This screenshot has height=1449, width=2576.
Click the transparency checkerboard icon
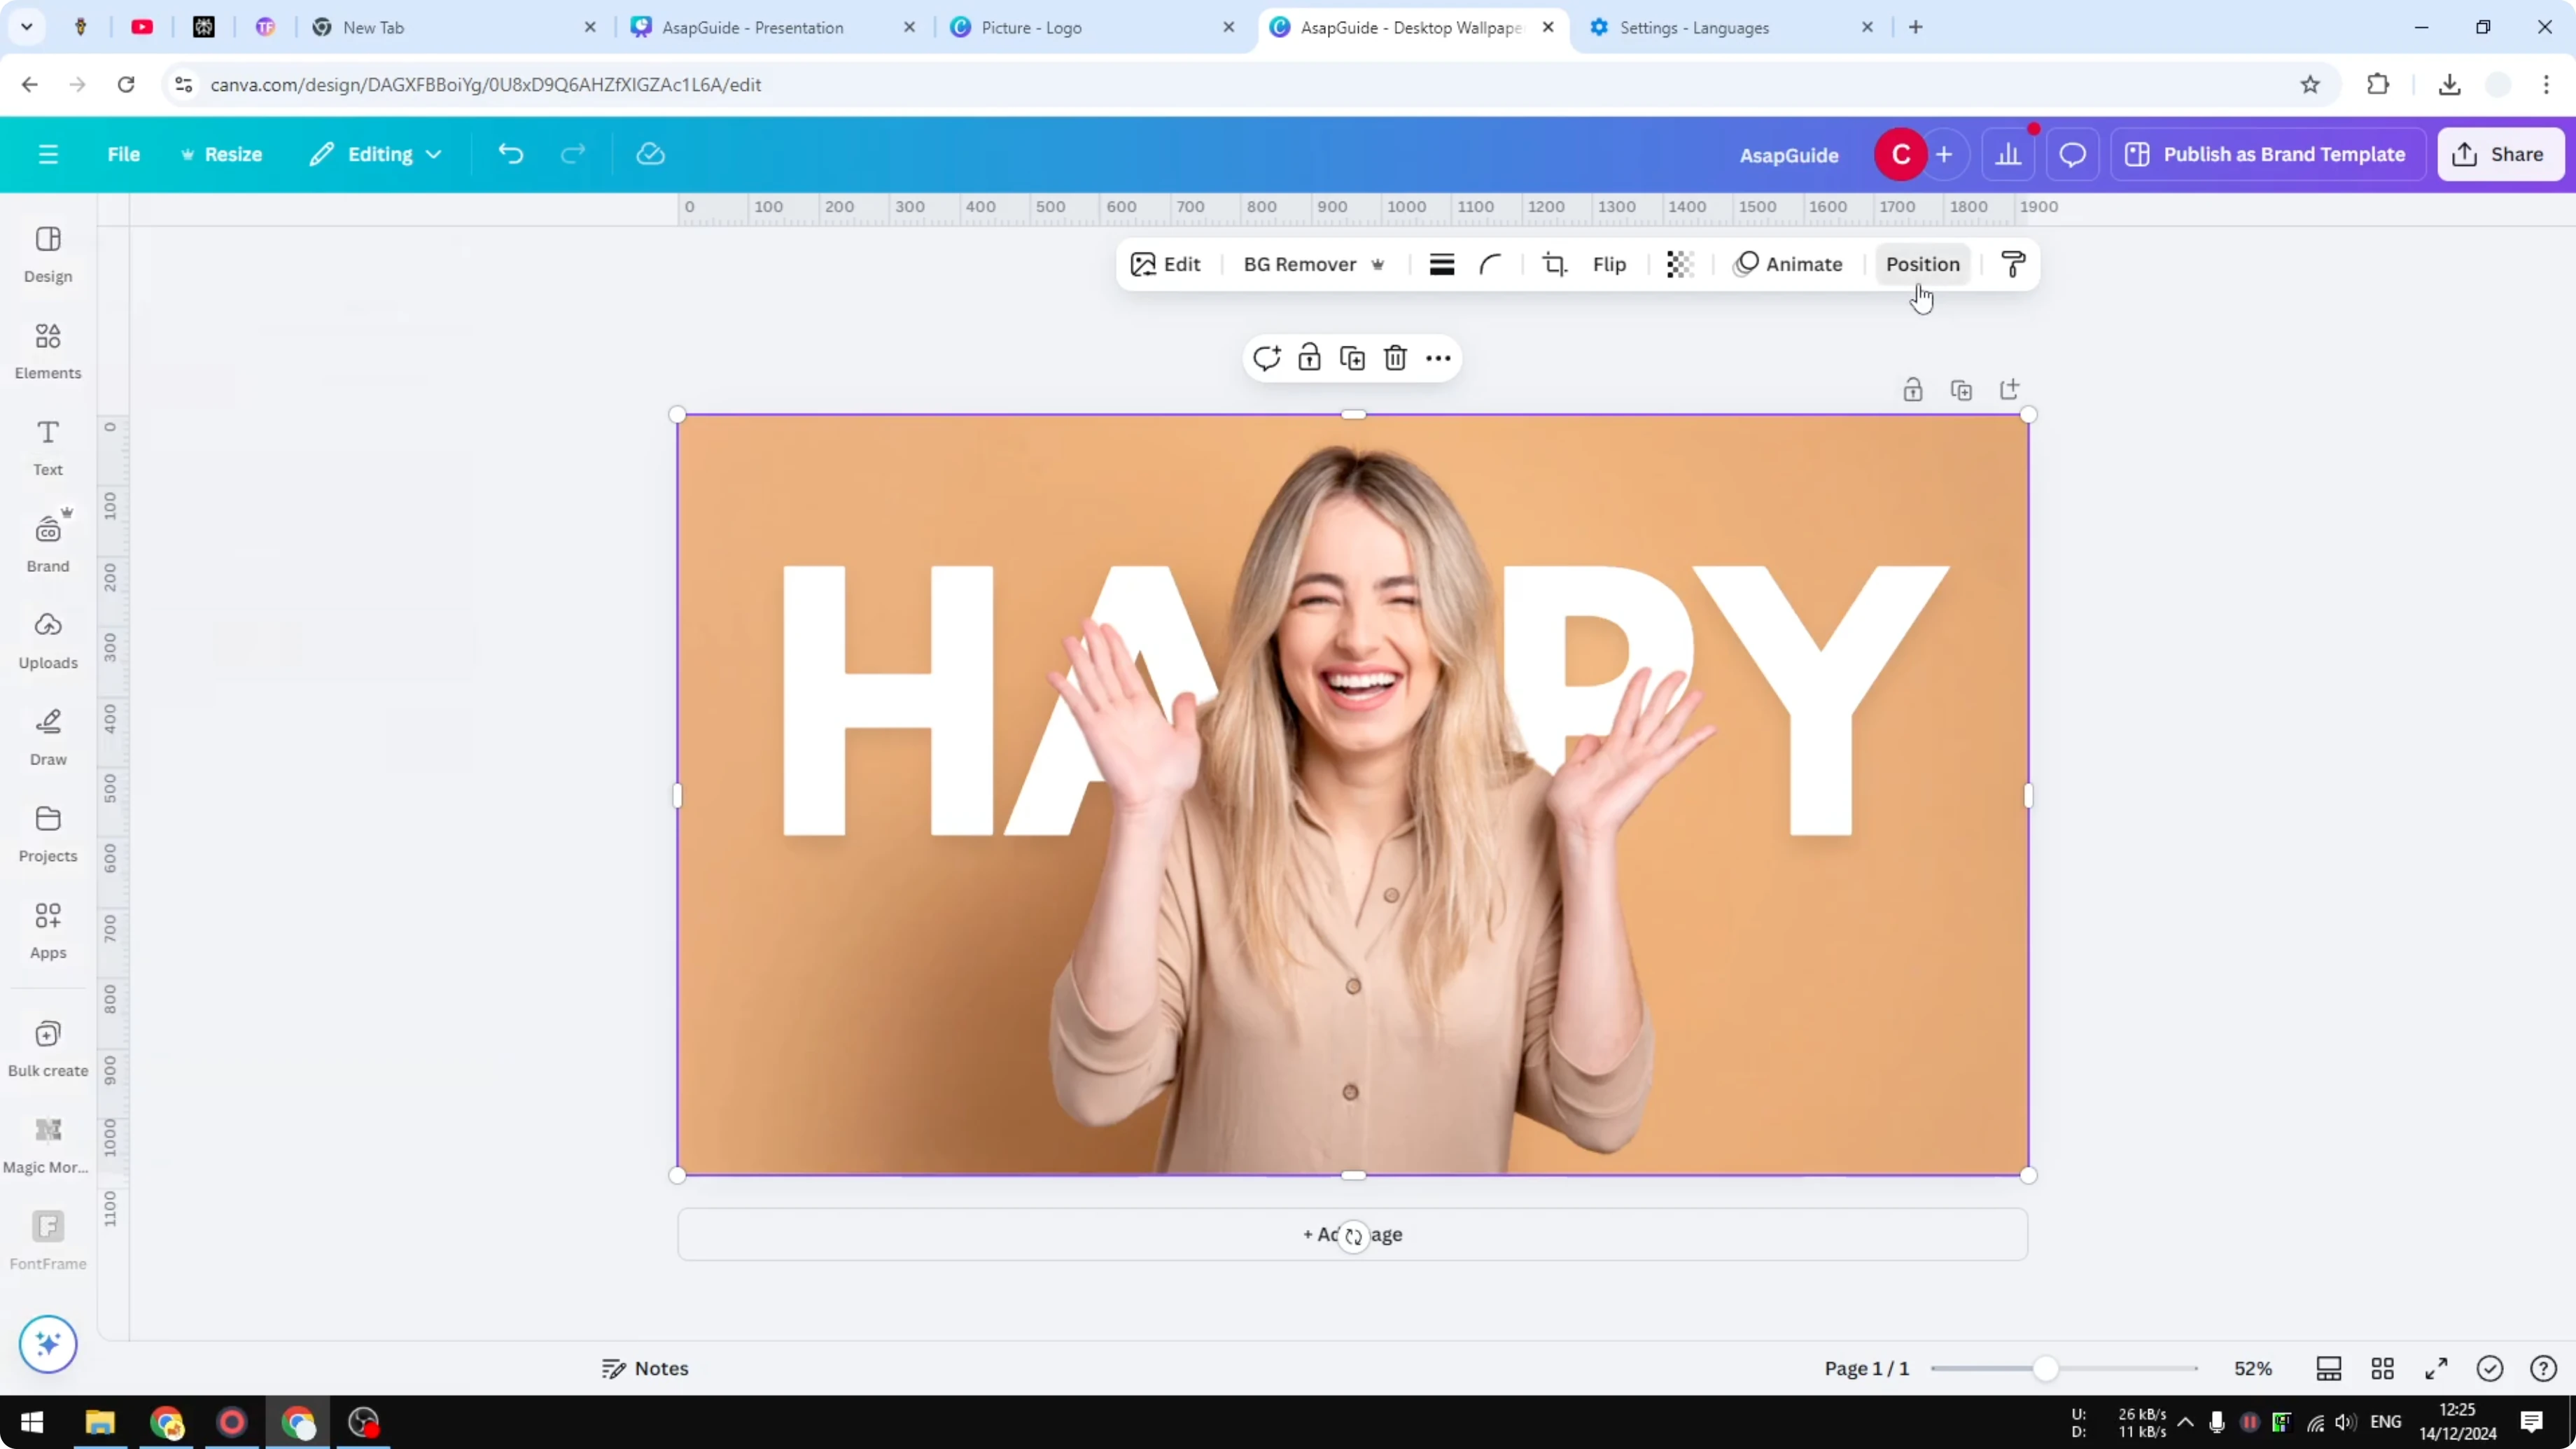[1679, 264]
